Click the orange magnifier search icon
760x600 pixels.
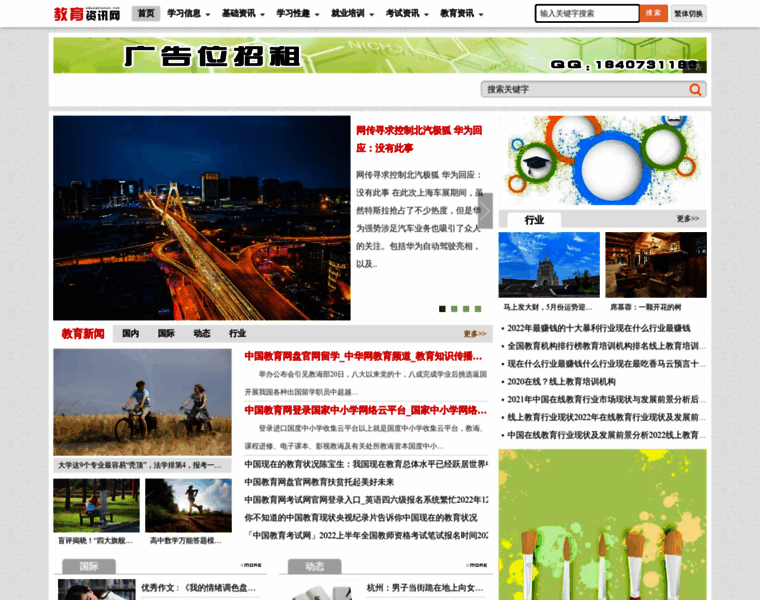coord(695,89)
